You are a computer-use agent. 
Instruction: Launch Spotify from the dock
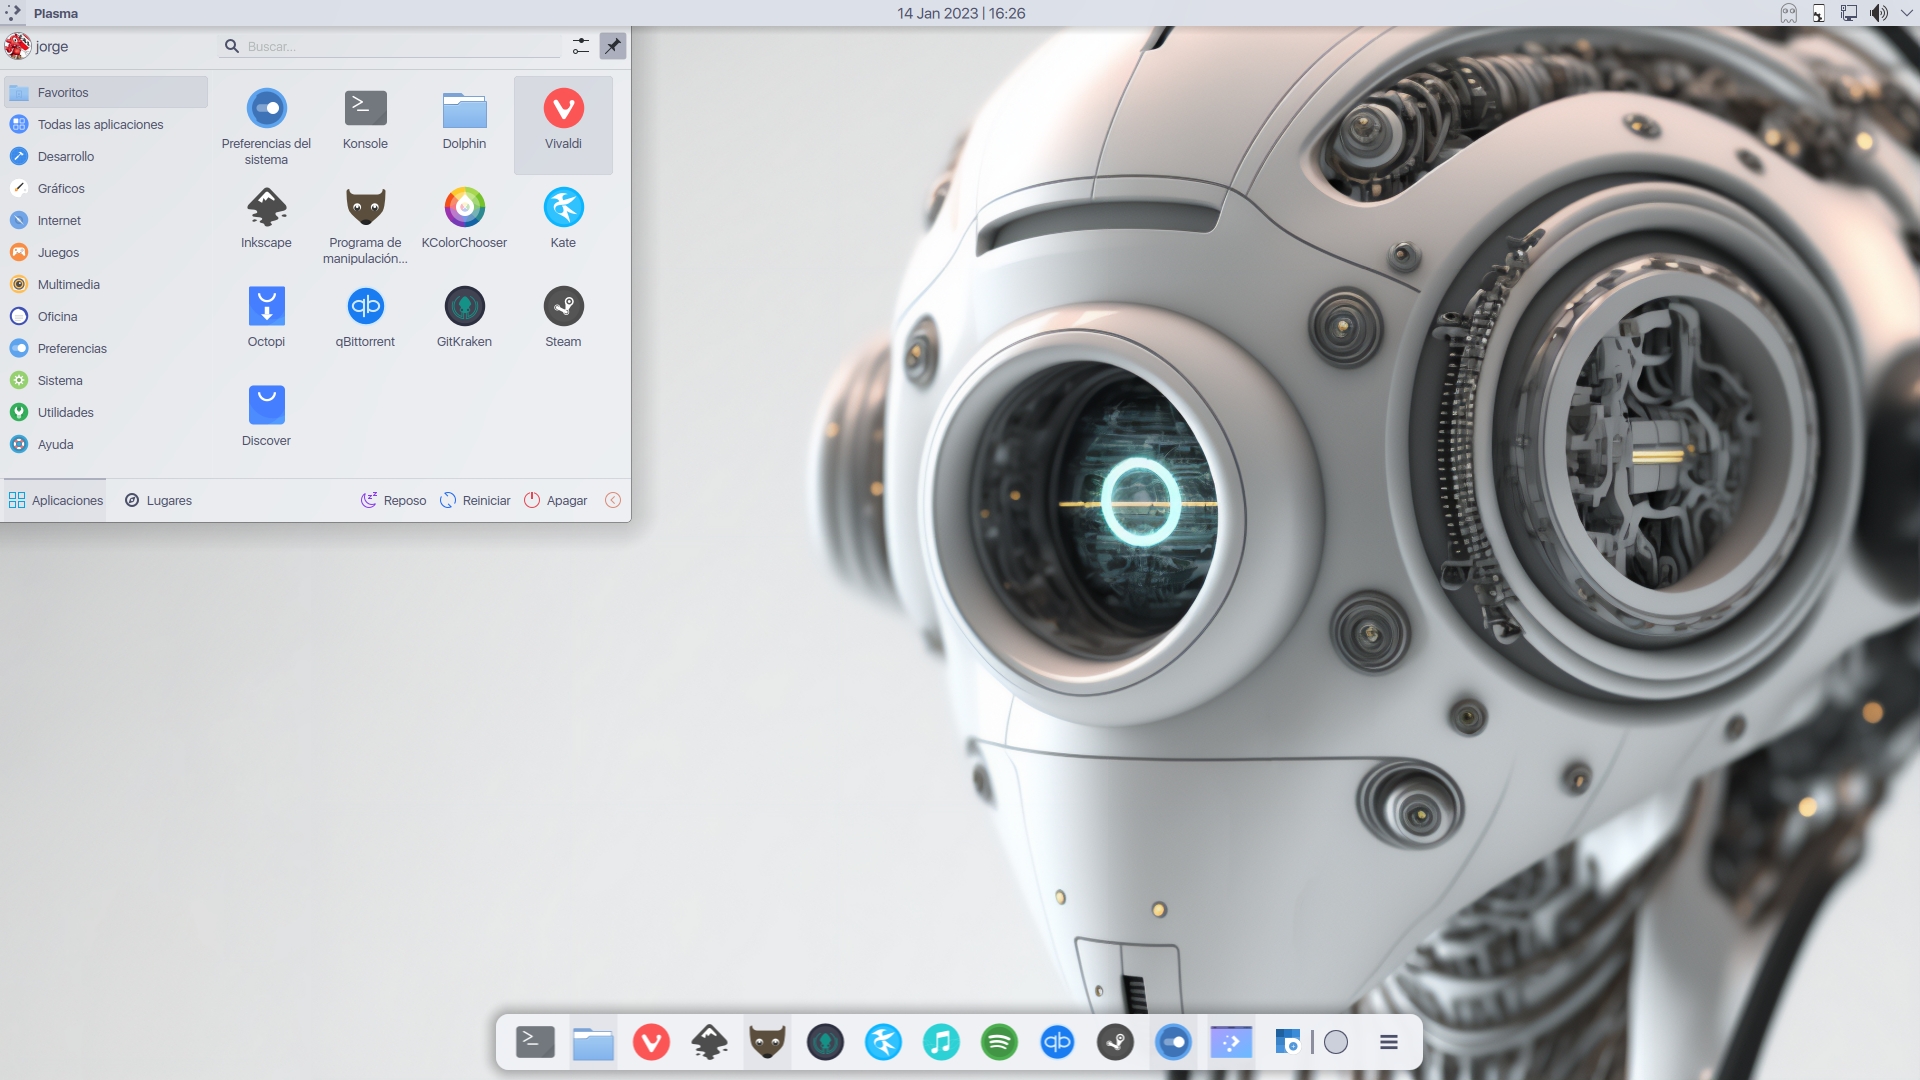[x=999, y=1042]
